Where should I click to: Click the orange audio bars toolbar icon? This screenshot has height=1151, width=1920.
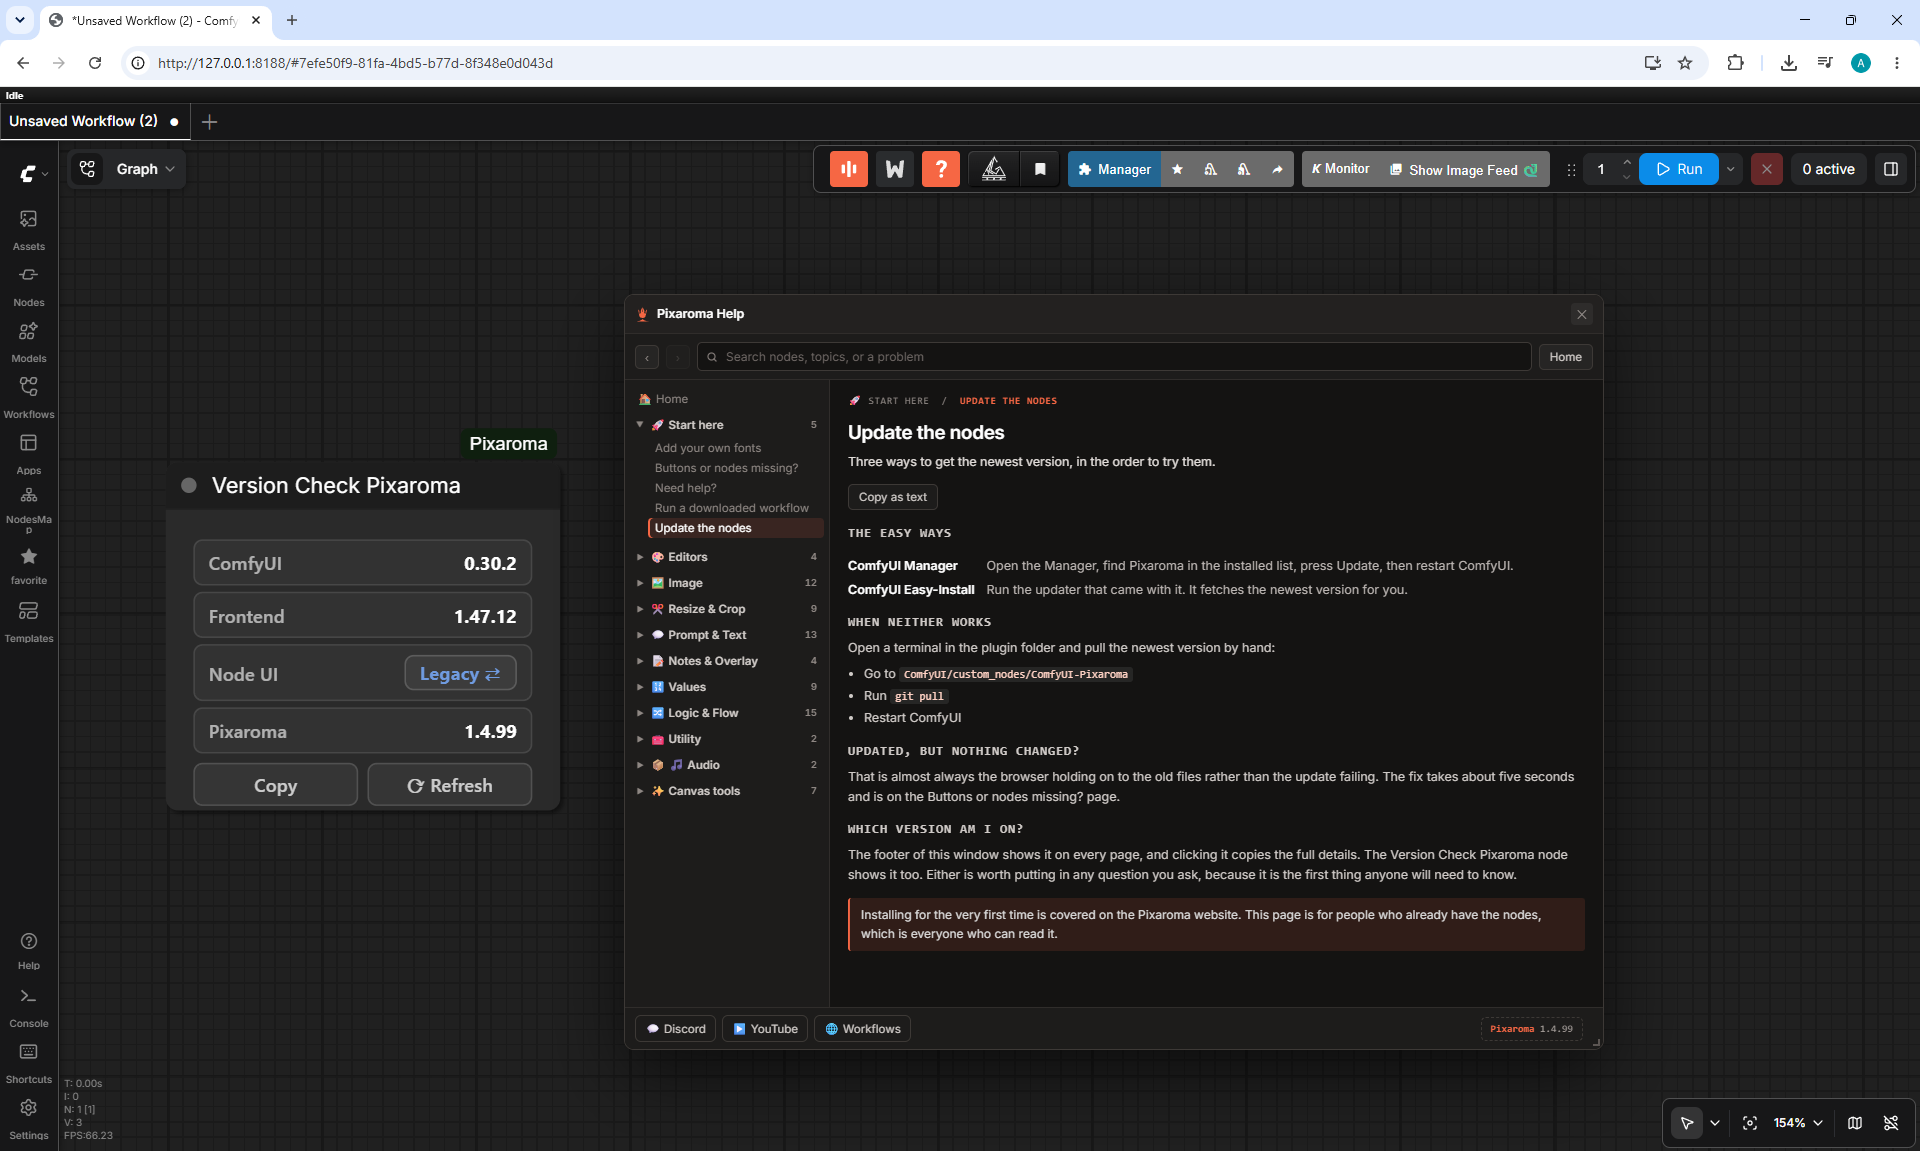848,169
